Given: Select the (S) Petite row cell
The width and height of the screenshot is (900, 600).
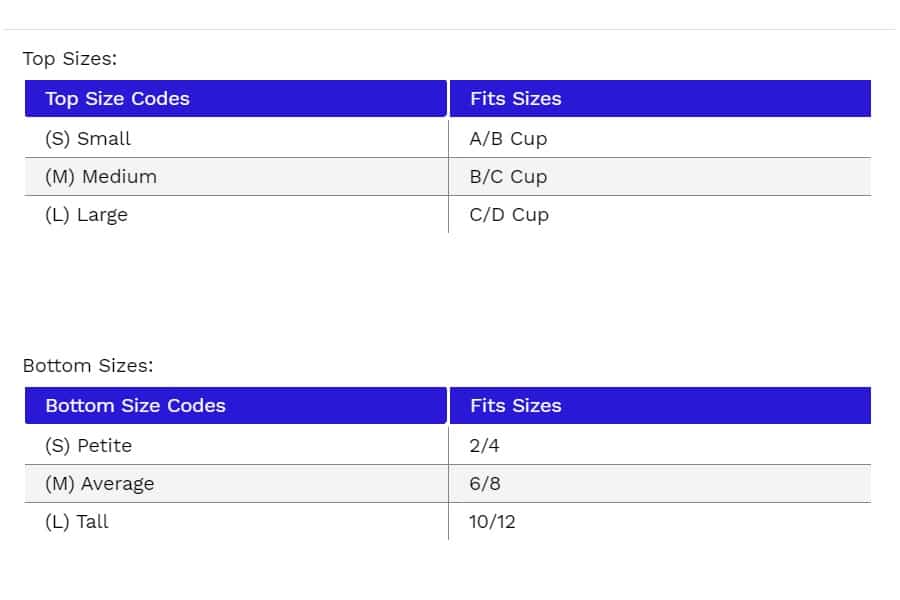Looking at the screenshot, I should coord(88,446).
